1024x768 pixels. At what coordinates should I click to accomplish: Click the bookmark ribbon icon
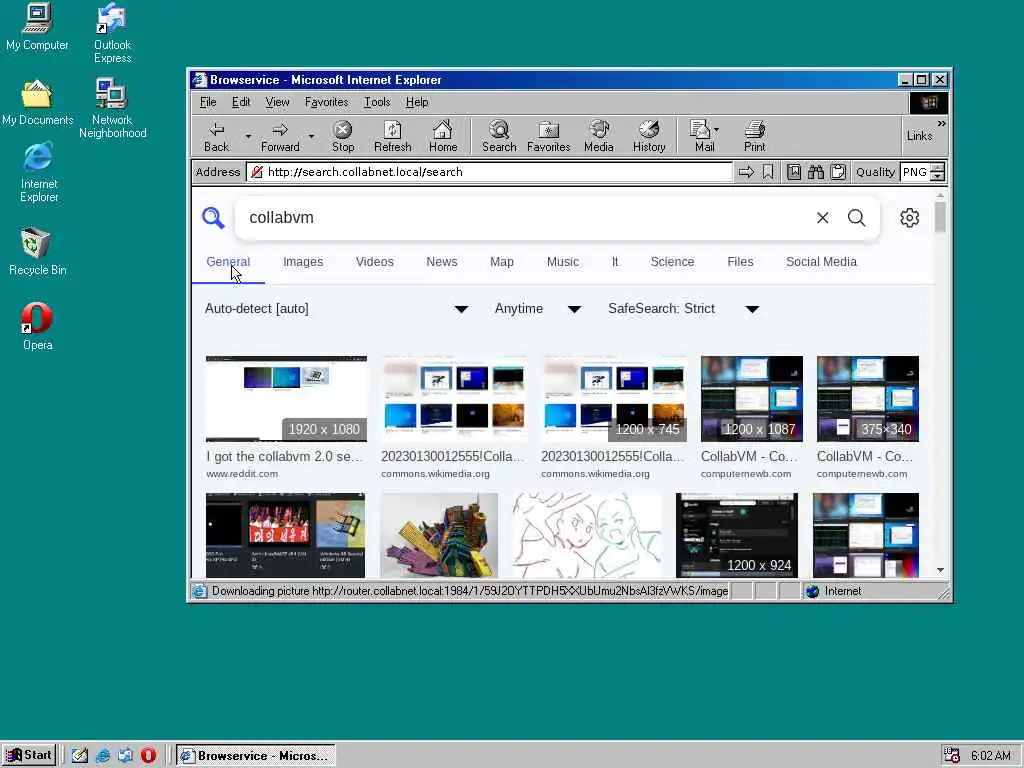768,172
